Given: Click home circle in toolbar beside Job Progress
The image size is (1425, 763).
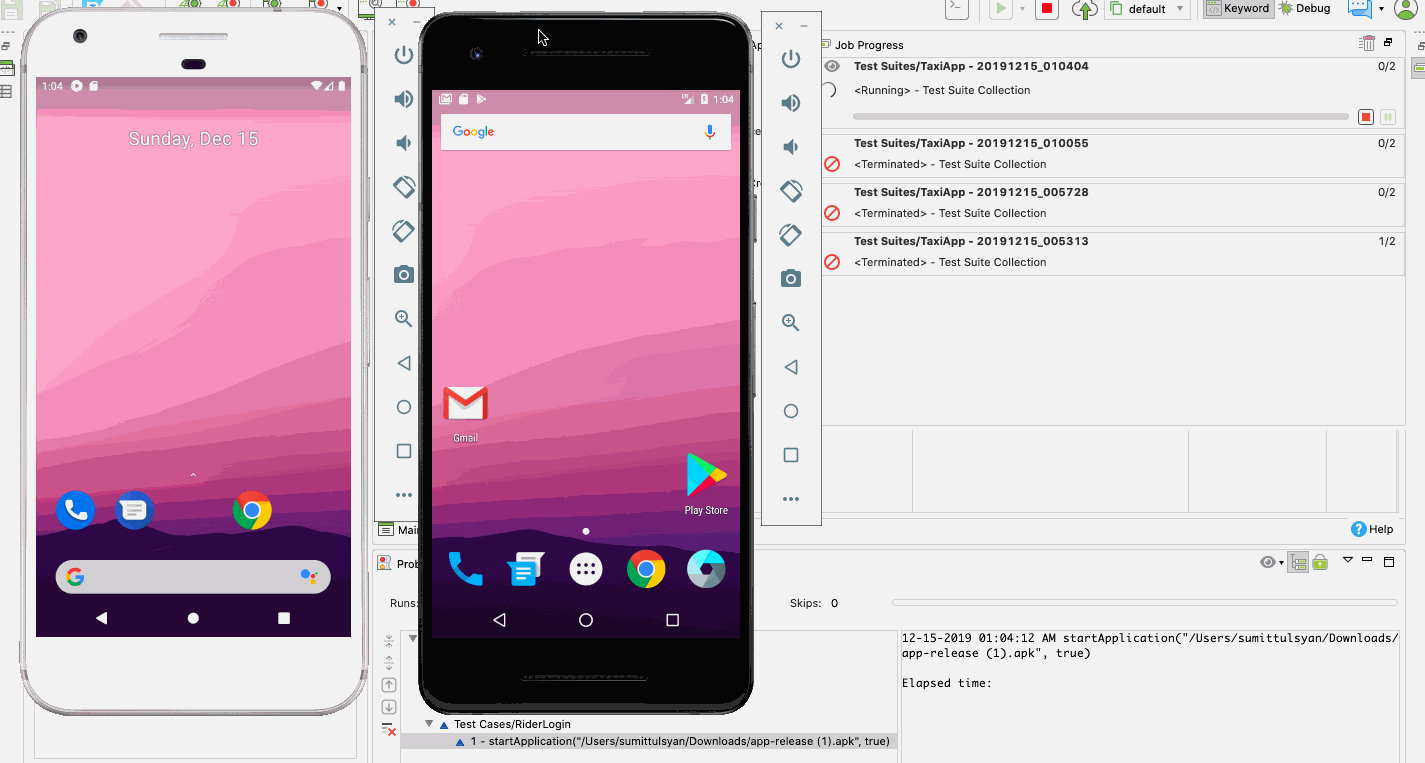Looking at the screenshot, I should tap(791, 411).
